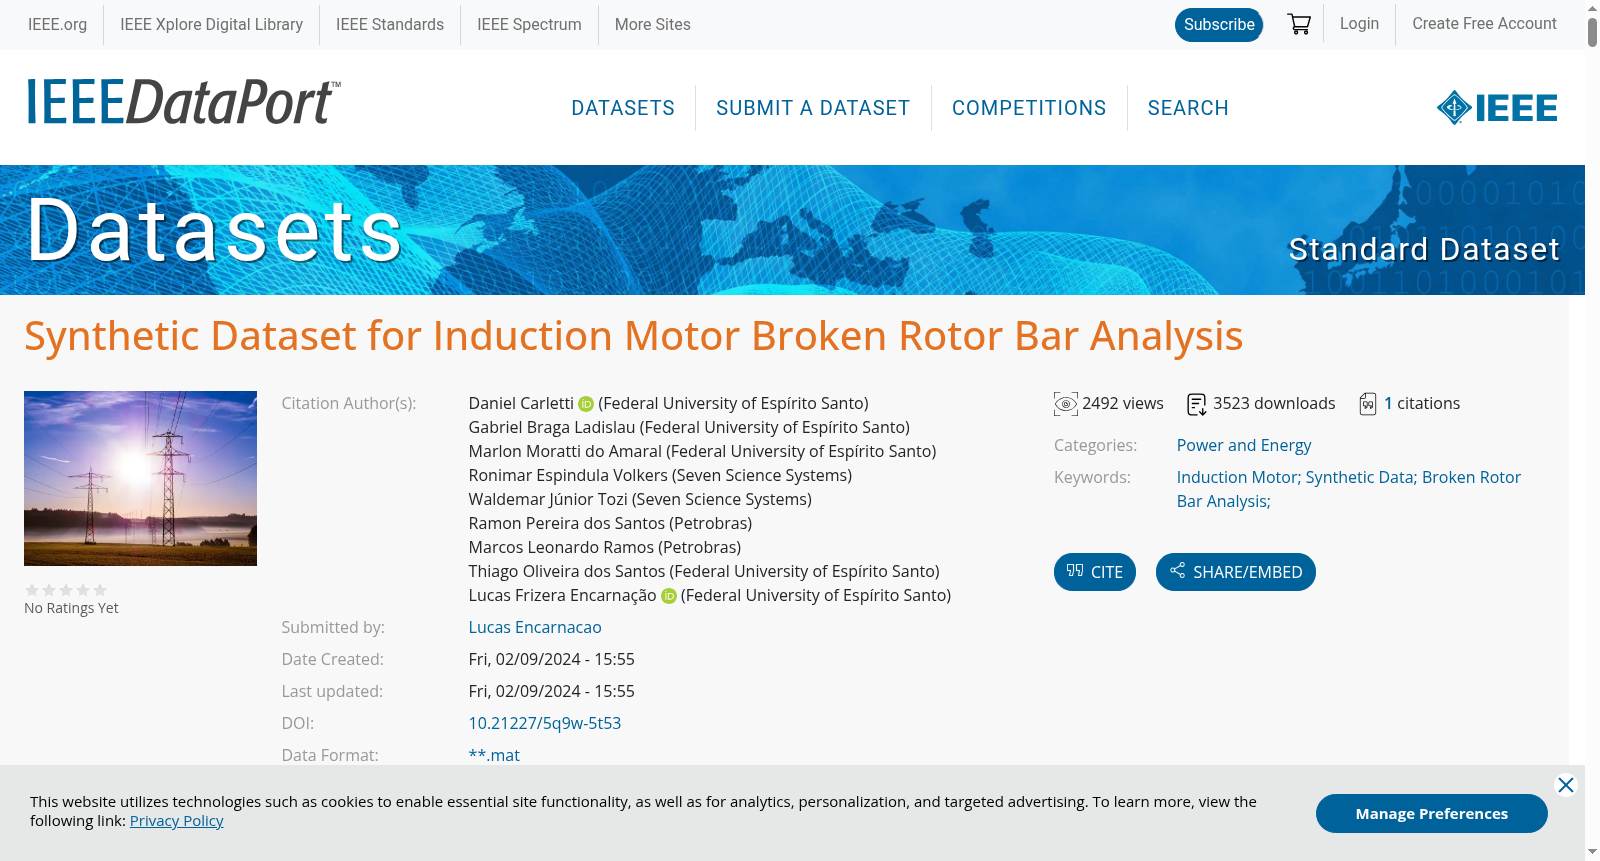Viewport: 1600px width, 861px height.
Task: Click the citations document icon
Action: [x=1368, y=404]
